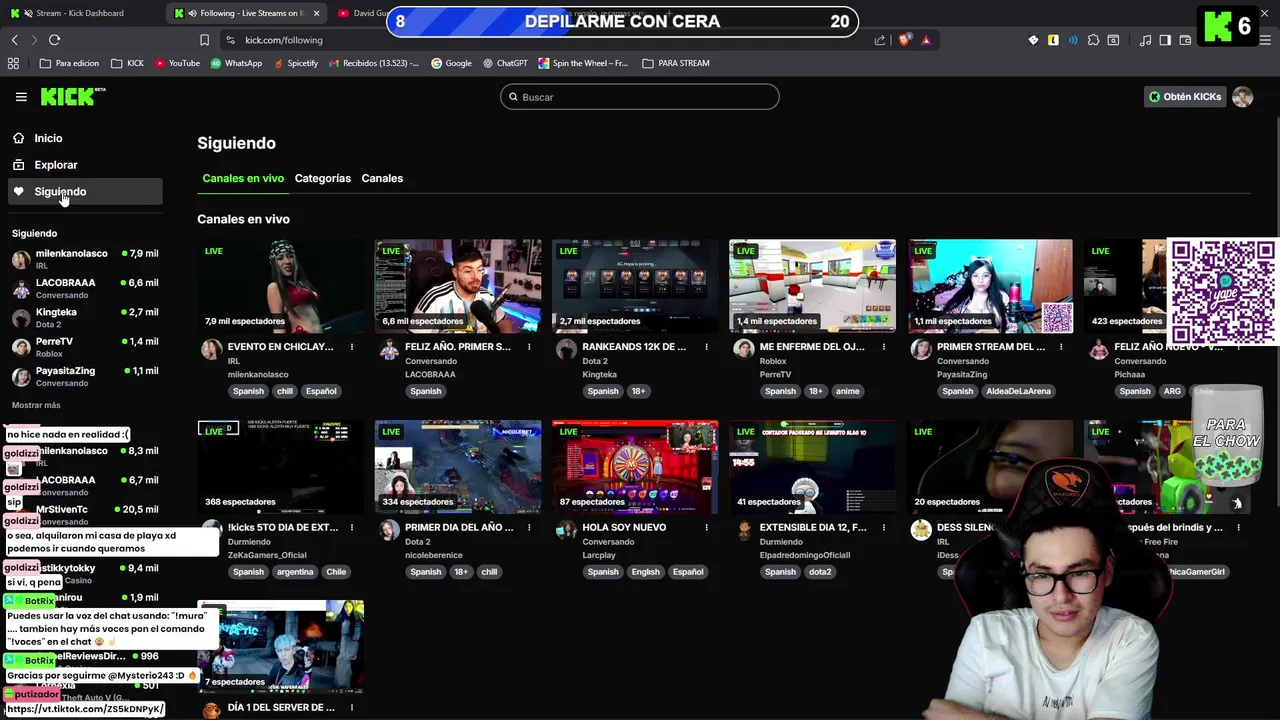Click browser back arrow button

[x=14, y=40]
